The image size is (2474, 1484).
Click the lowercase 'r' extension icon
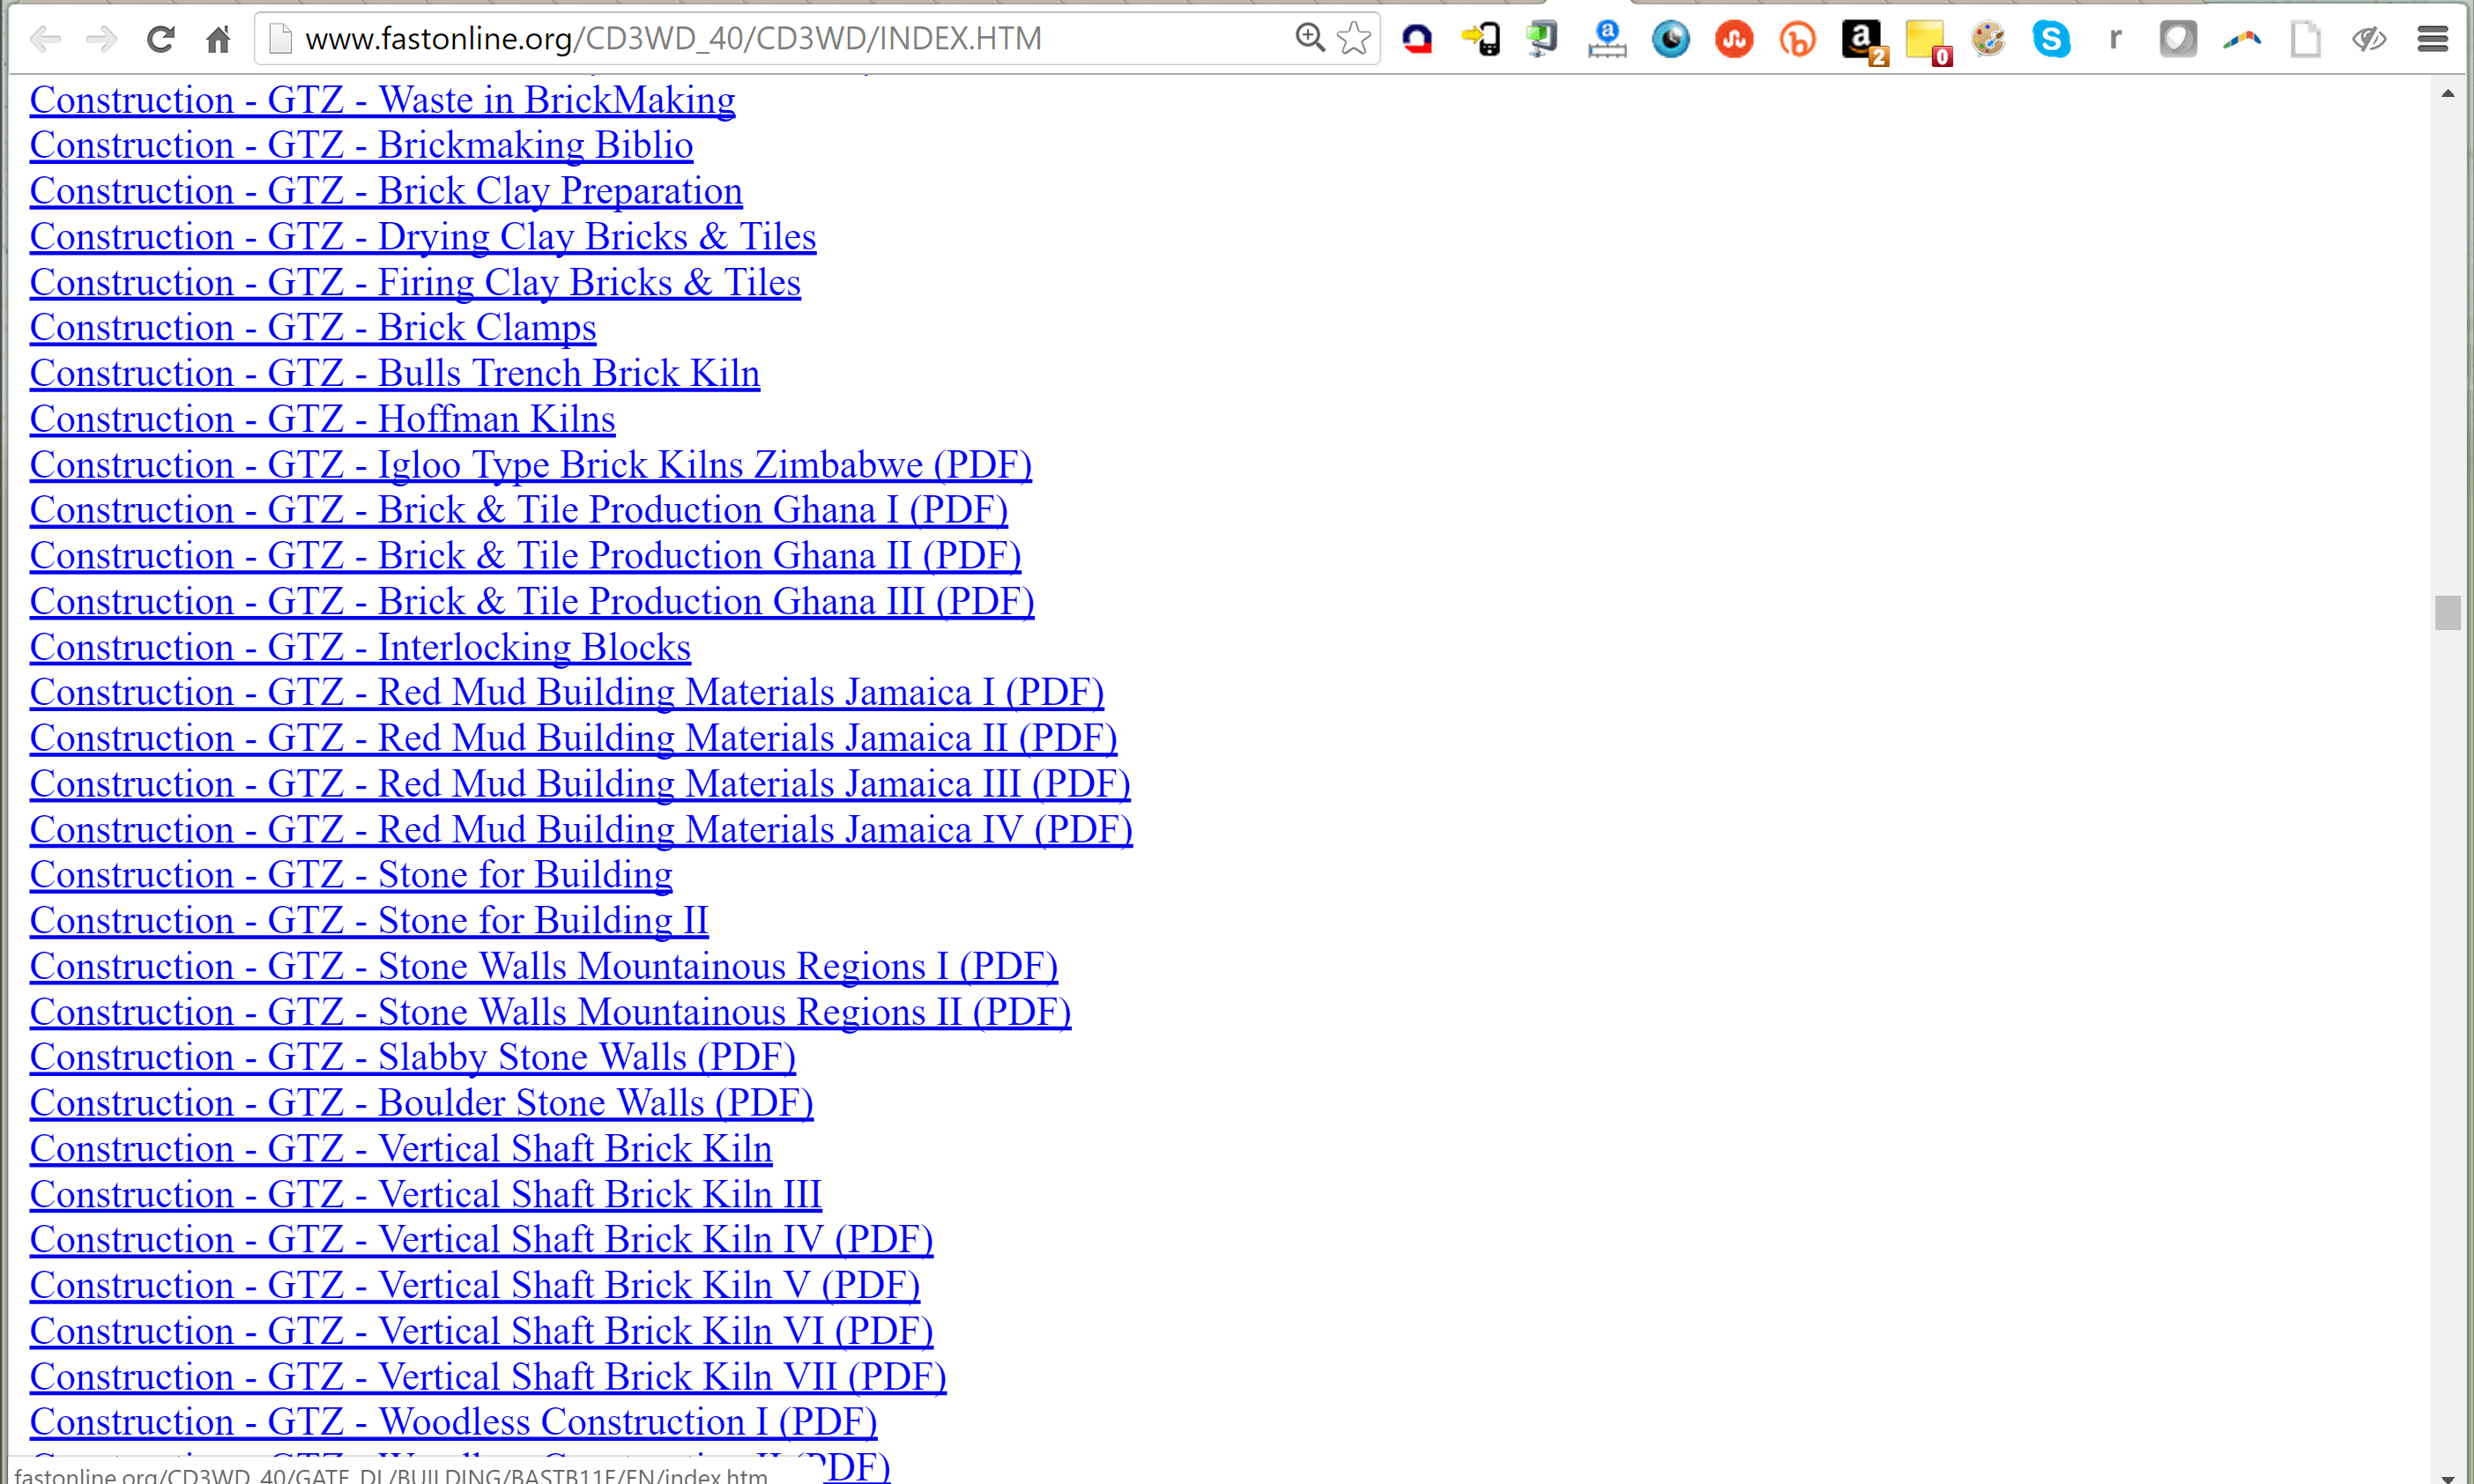pos(2114,39)
